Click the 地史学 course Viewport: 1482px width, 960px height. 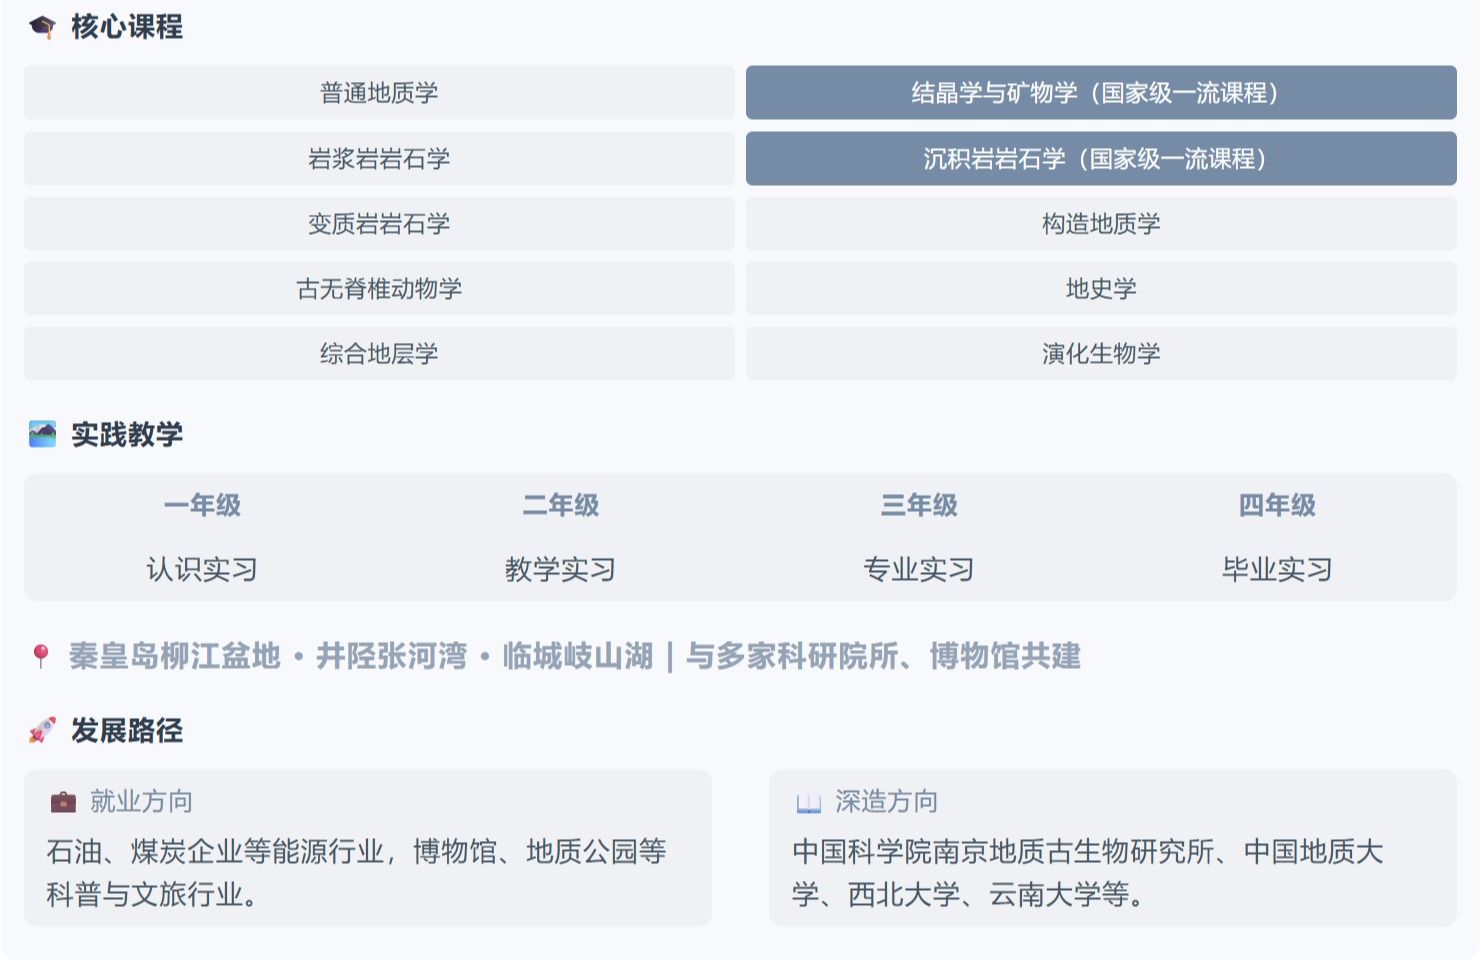coord(1101,288)
